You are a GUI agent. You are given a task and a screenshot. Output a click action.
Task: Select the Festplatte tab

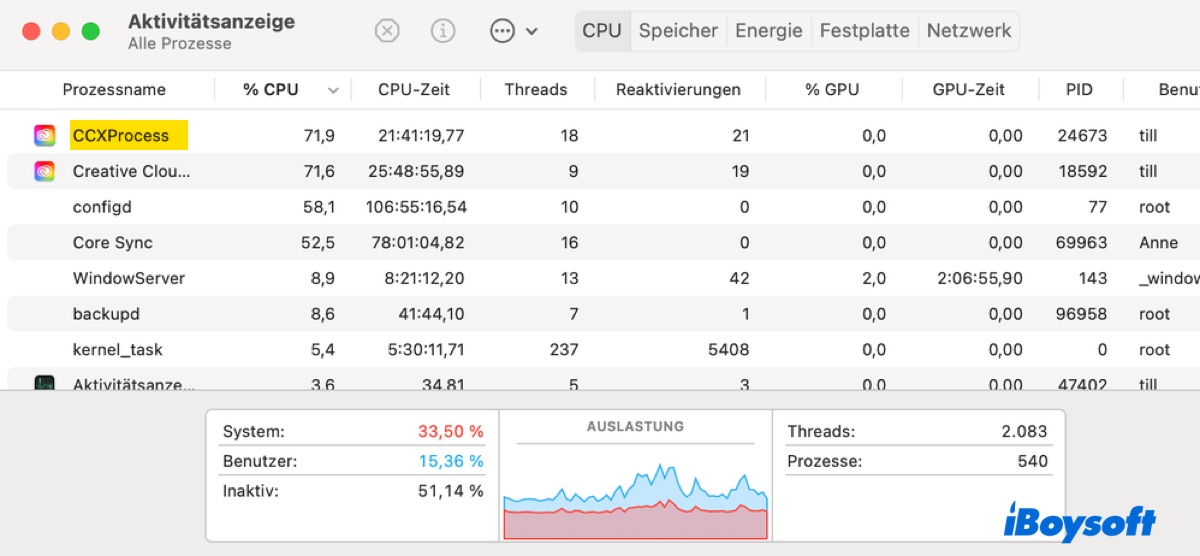865,31
